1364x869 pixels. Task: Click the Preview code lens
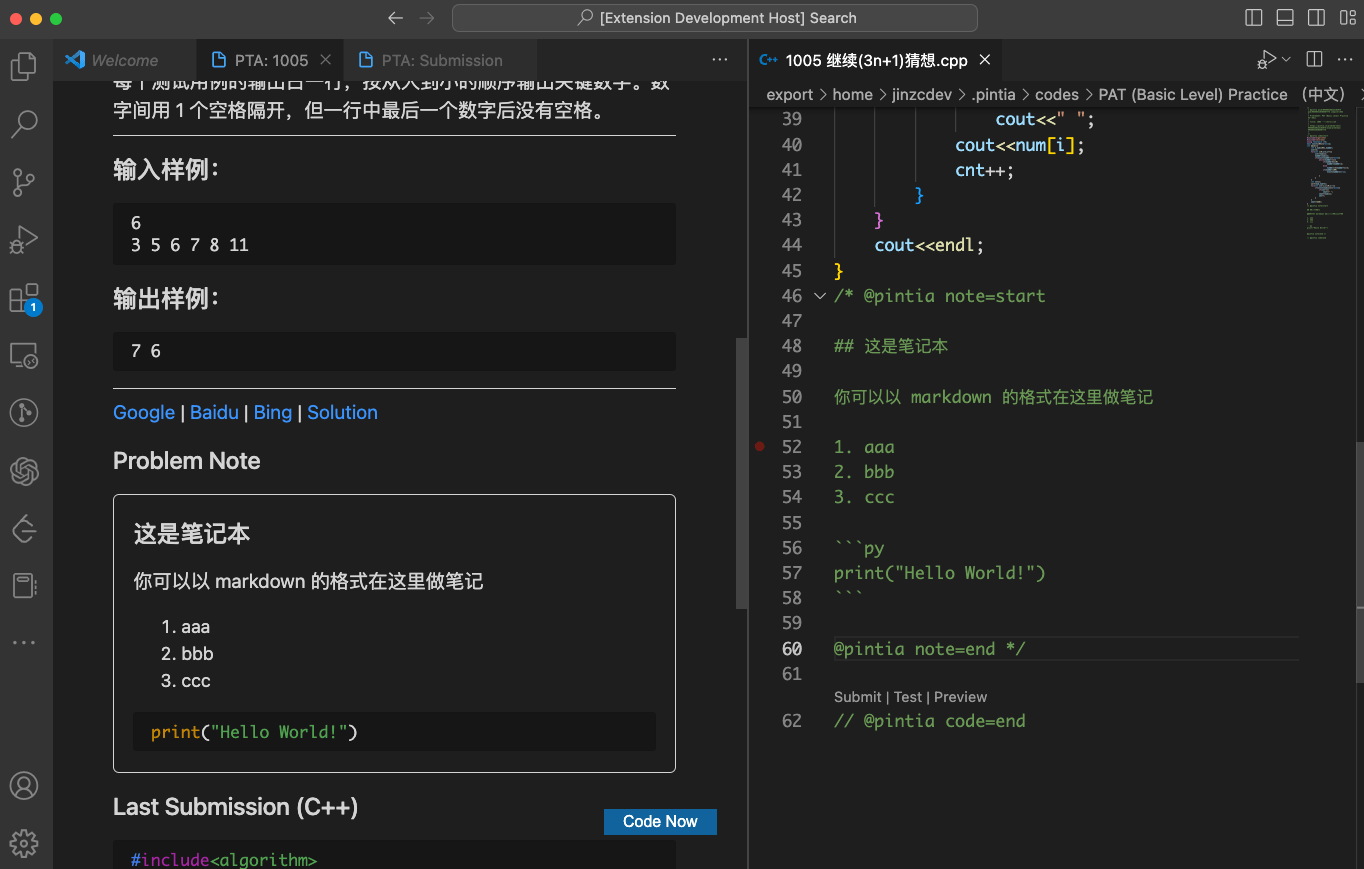pos(960,697)
